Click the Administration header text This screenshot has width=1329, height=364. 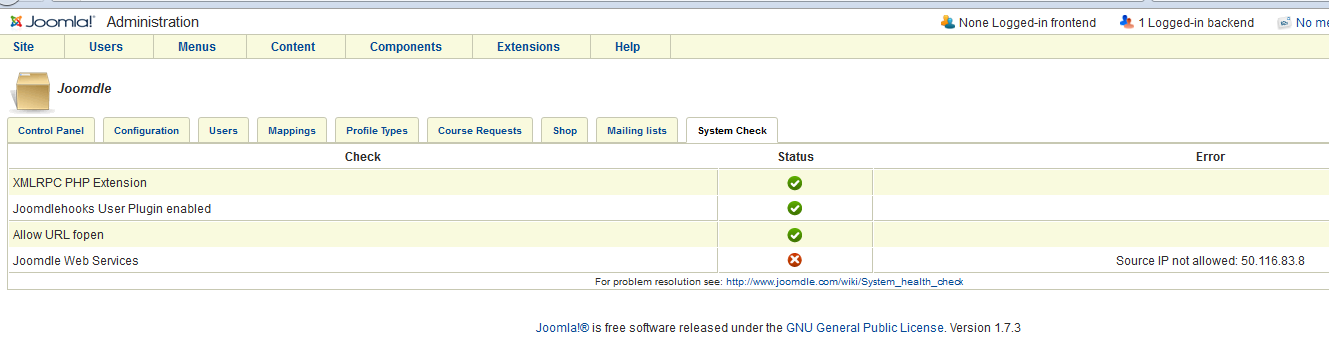152,22
